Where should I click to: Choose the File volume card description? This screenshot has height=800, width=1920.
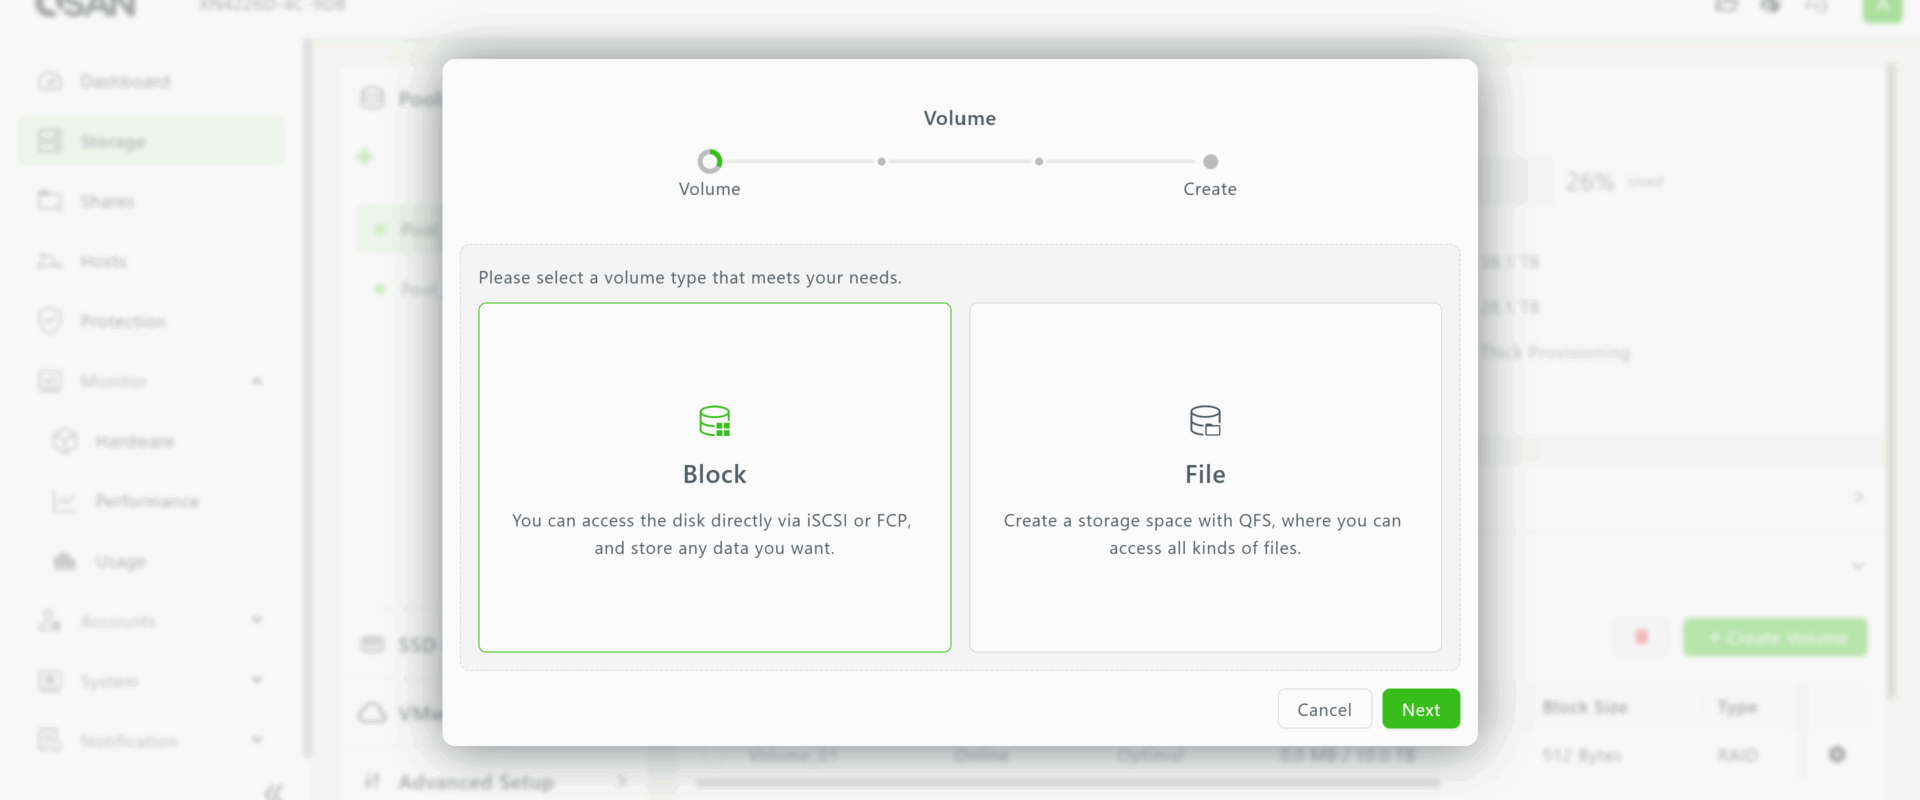pyautogui.click(x=1205, y=534)
